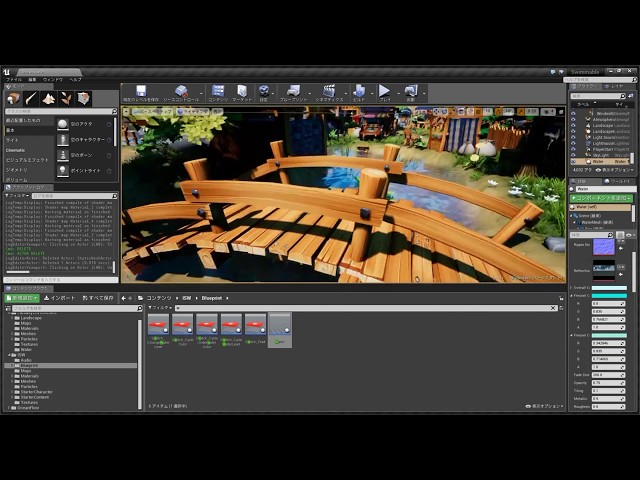Viewport: 640px width, 480px height.
Task: Open Source Control toolbar icon
Action: click(181, 91)
